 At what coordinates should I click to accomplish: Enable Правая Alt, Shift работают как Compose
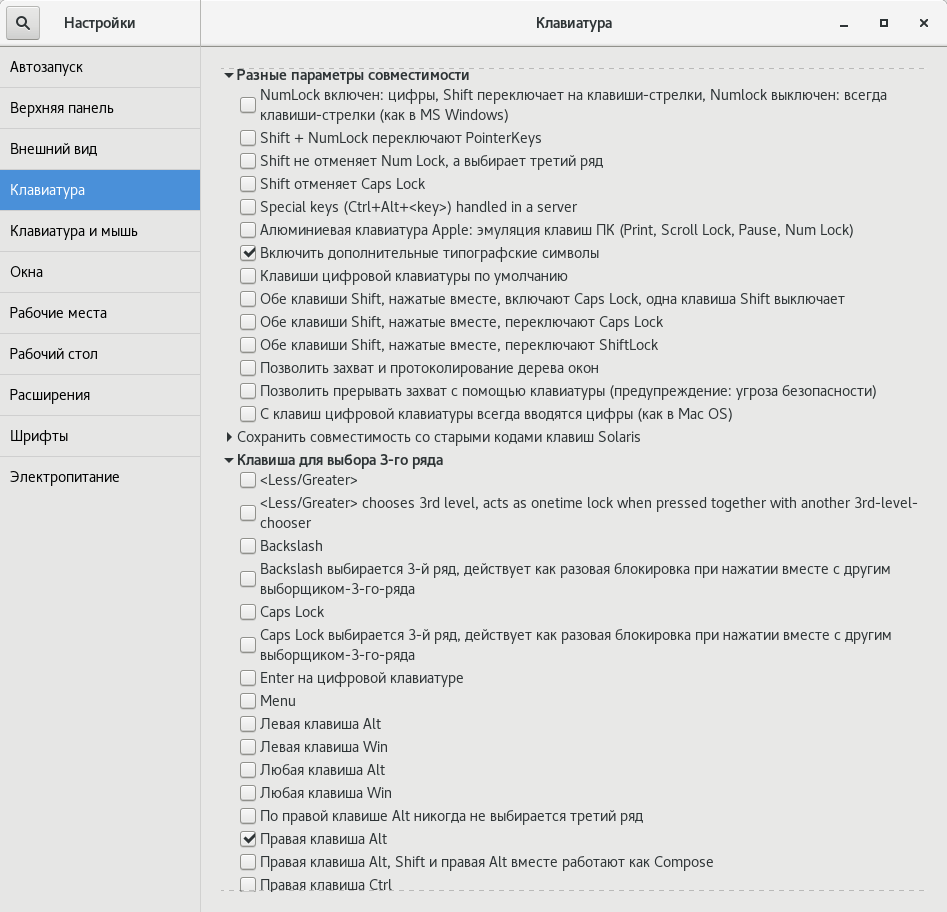[x=248, y=862]
